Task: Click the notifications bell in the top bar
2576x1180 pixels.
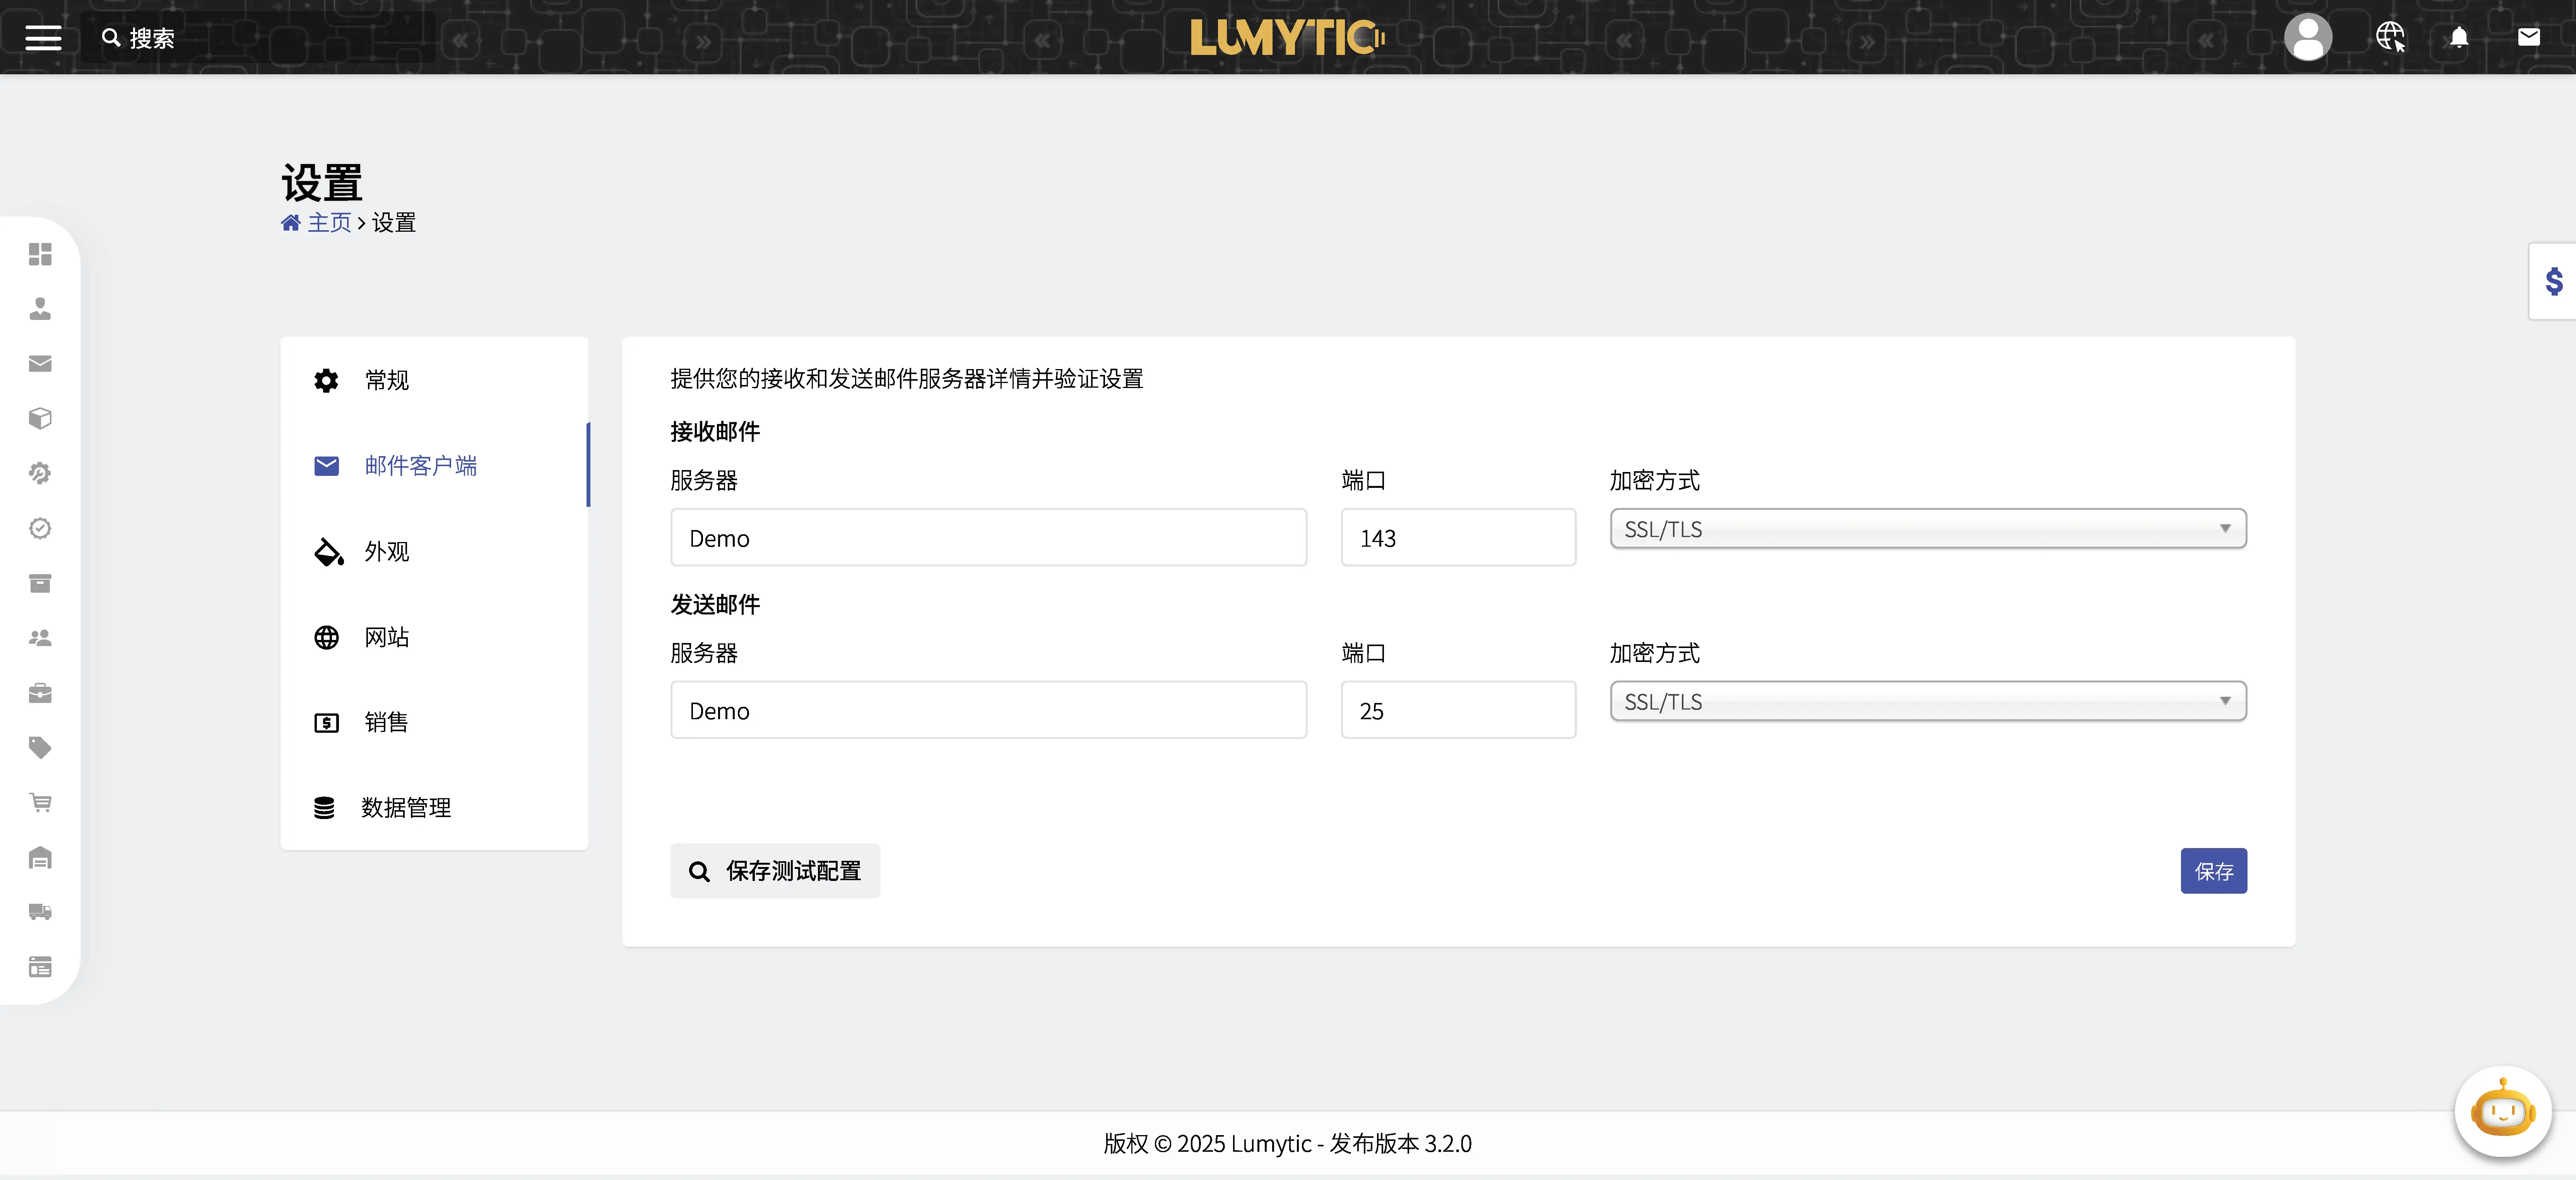Action: coord(2459,37)
